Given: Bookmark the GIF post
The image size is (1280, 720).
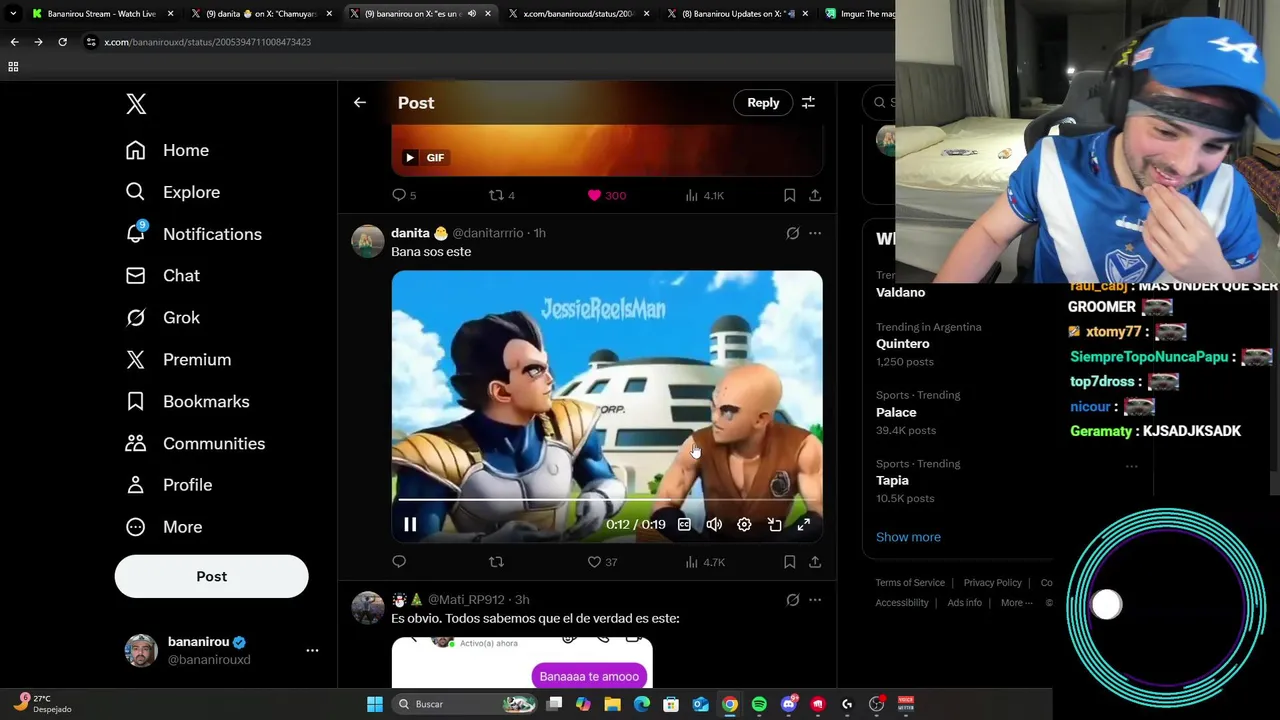Looking at the screenshot, I should click(789, 196).
